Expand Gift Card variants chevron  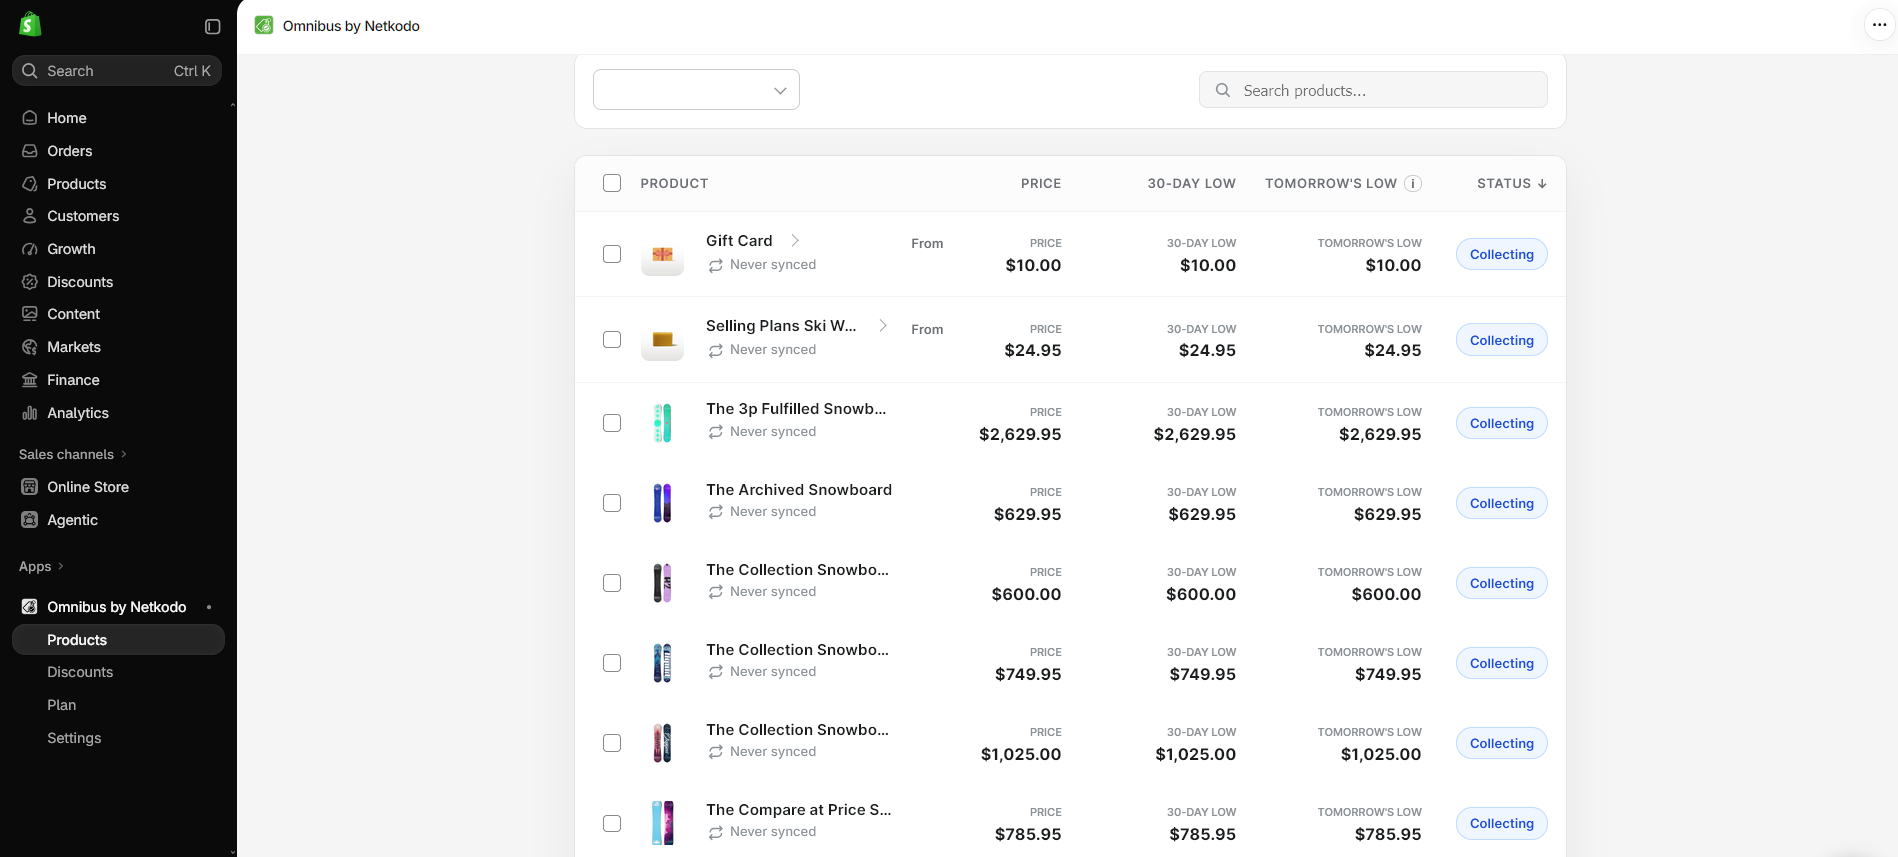pyautogui.click(x=795, y=240)
